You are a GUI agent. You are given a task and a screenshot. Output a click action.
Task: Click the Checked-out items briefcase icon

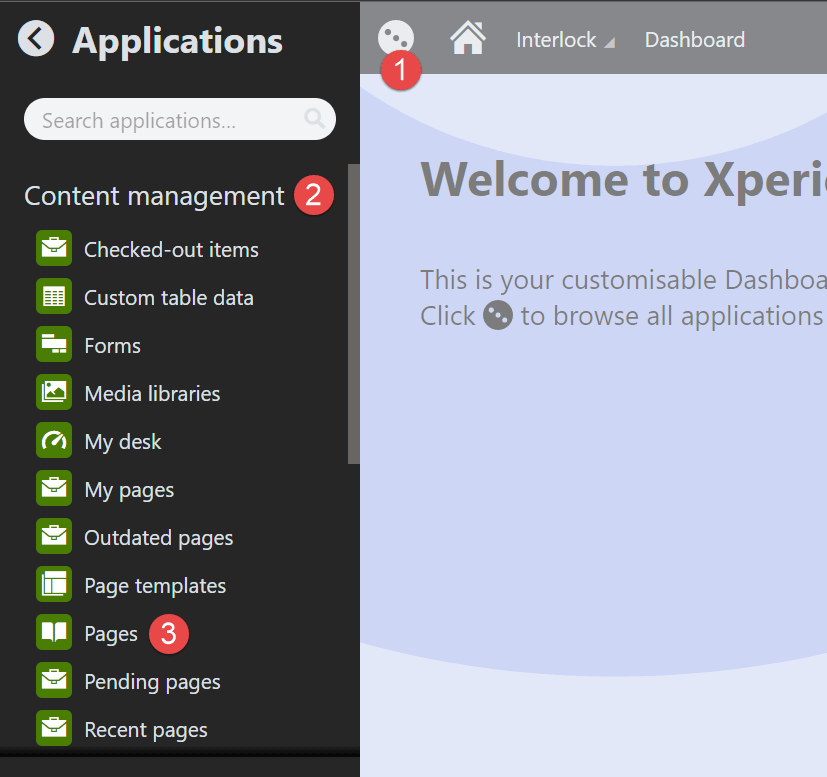click(x=54, y=248)
